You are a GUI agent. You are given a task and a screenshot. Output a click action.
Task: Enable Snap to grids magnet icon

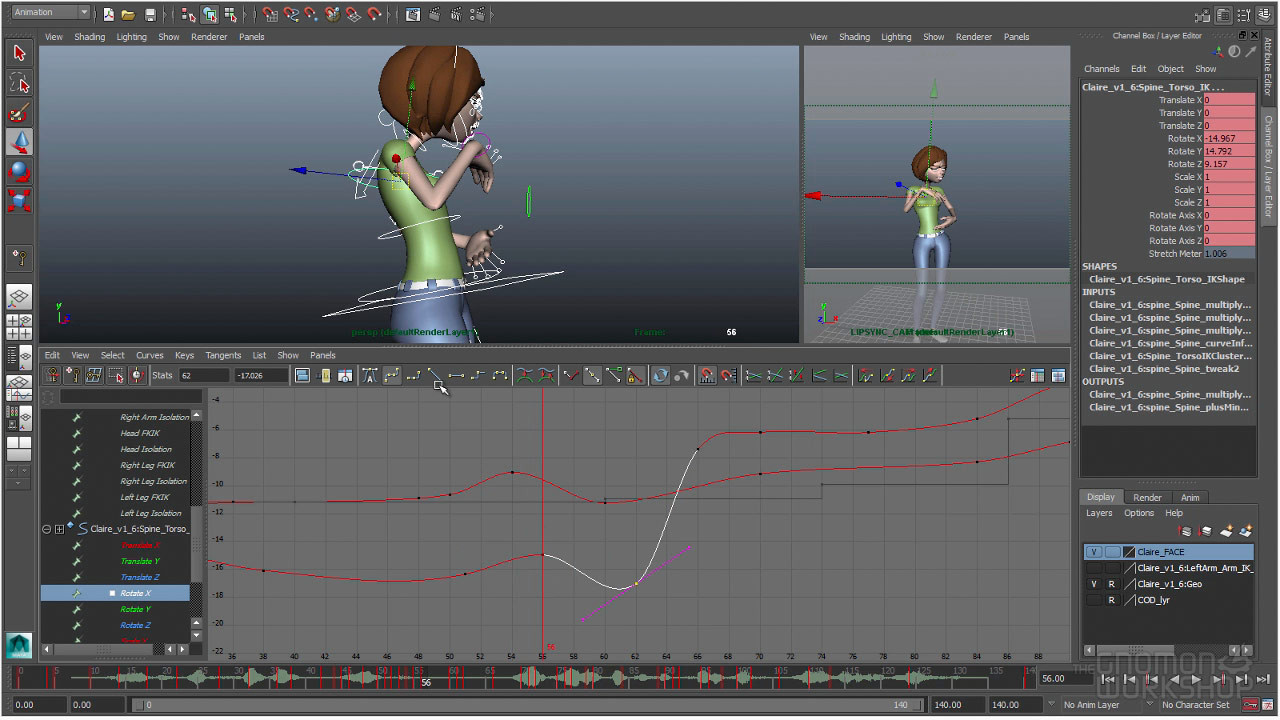coord(270,14)
